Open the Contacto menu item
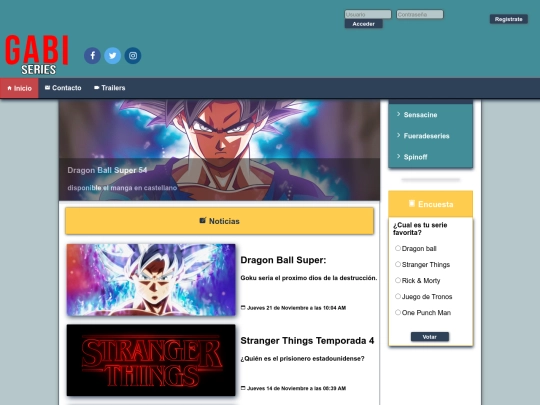 point(63,88)
